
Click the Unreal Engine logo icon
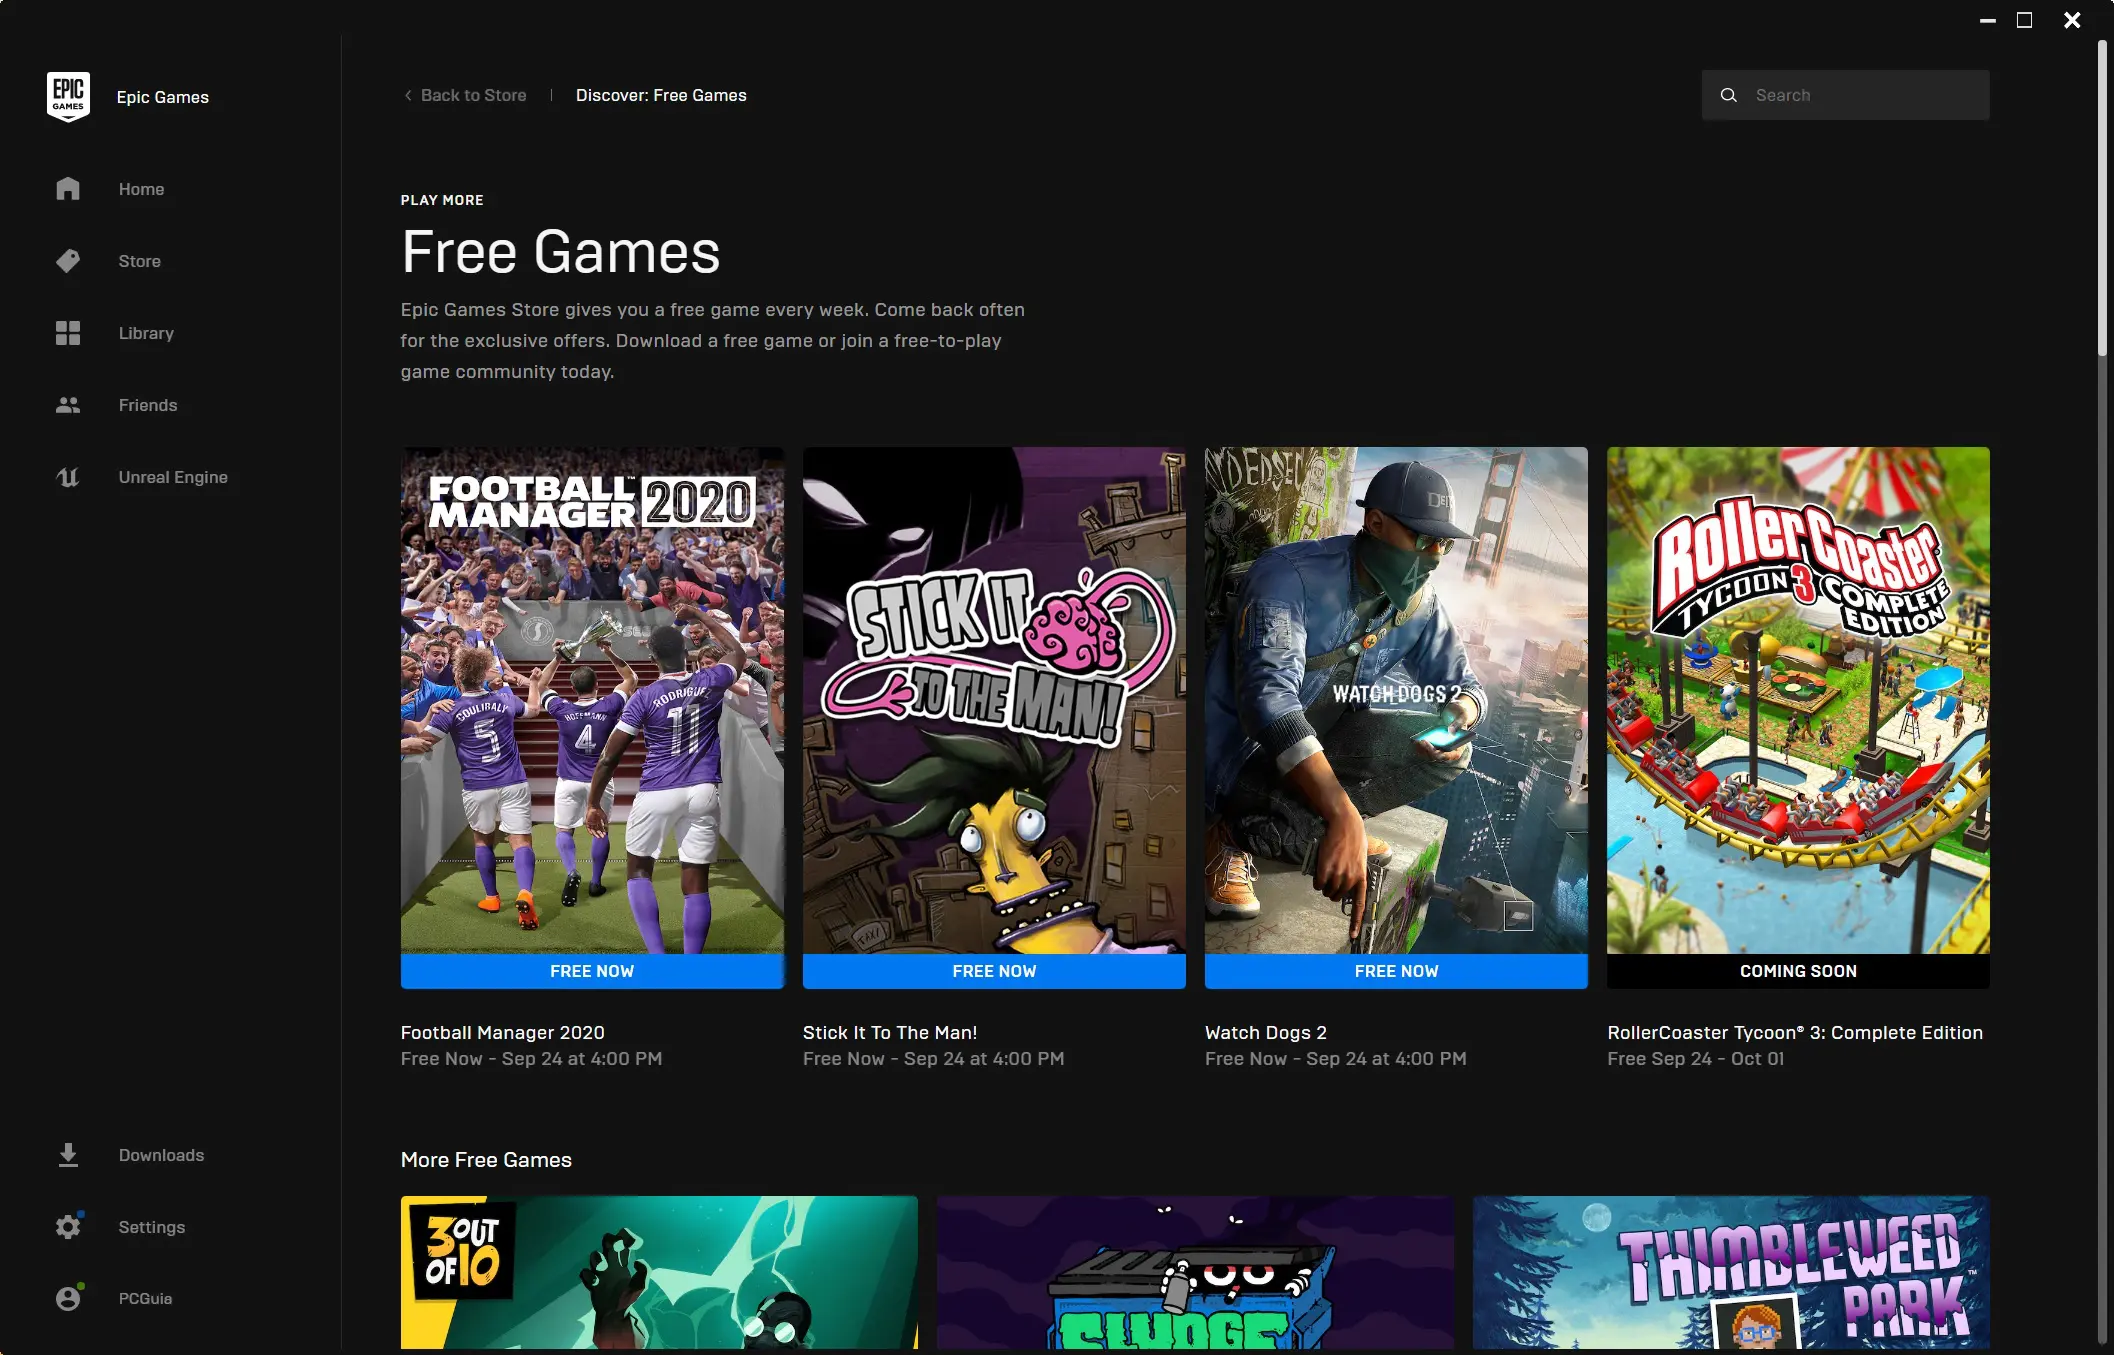tap(68, 477)
